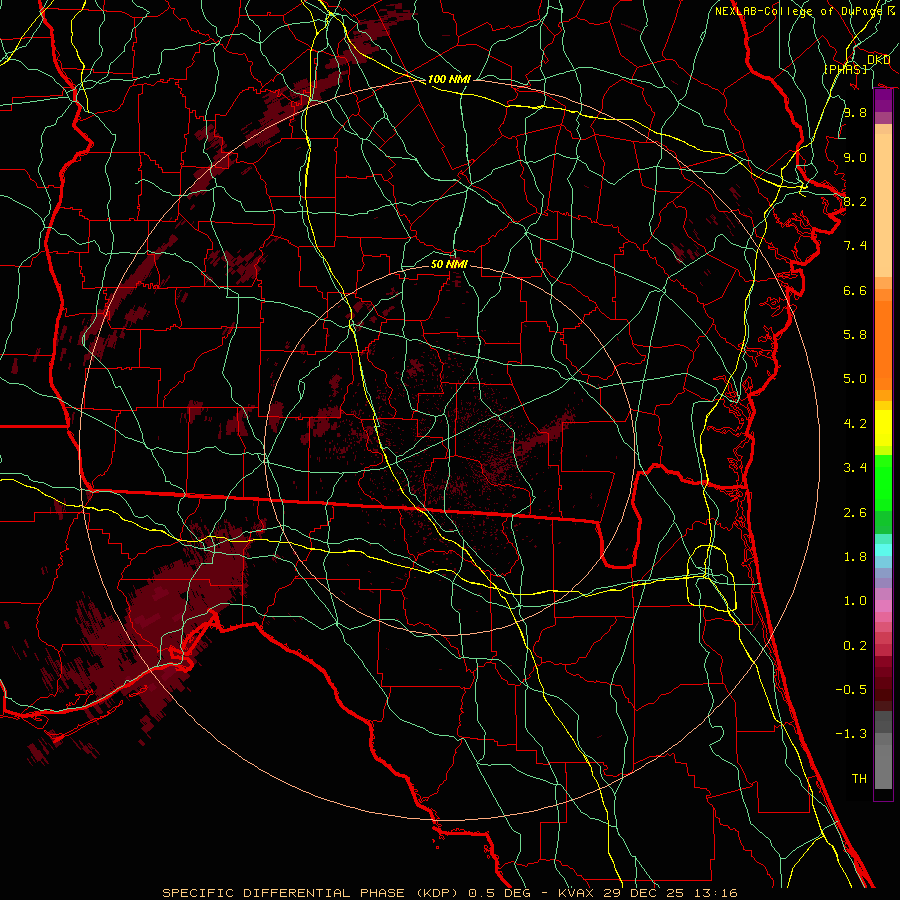Pick the cyan color band near 1.8
This screenshot has width=900, height=900.
click(x=883, y=548)
